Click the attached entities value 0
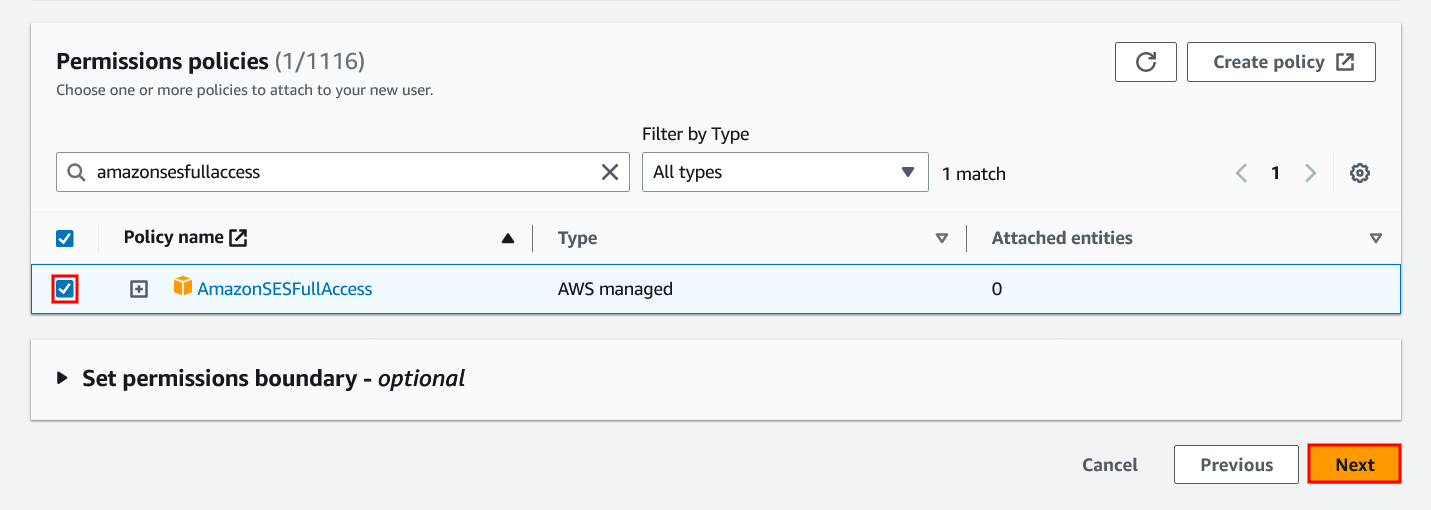 997,289
